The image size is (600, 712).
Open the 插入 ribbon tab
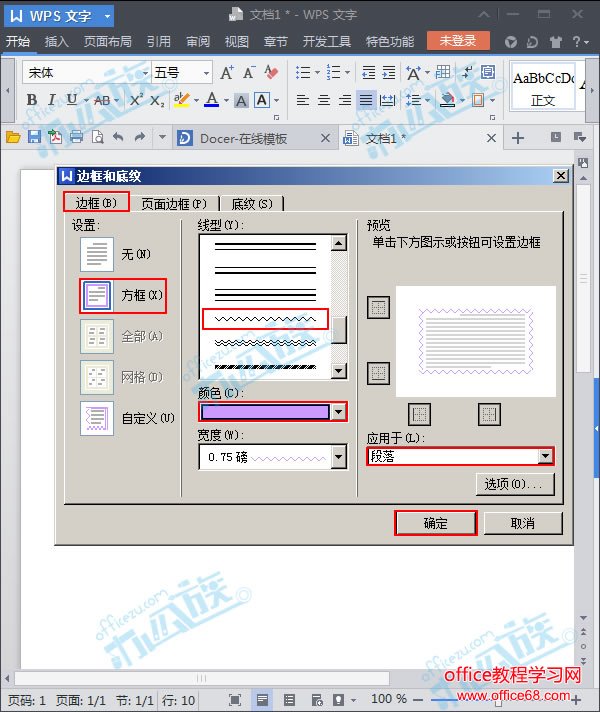(x=56, y=41)
